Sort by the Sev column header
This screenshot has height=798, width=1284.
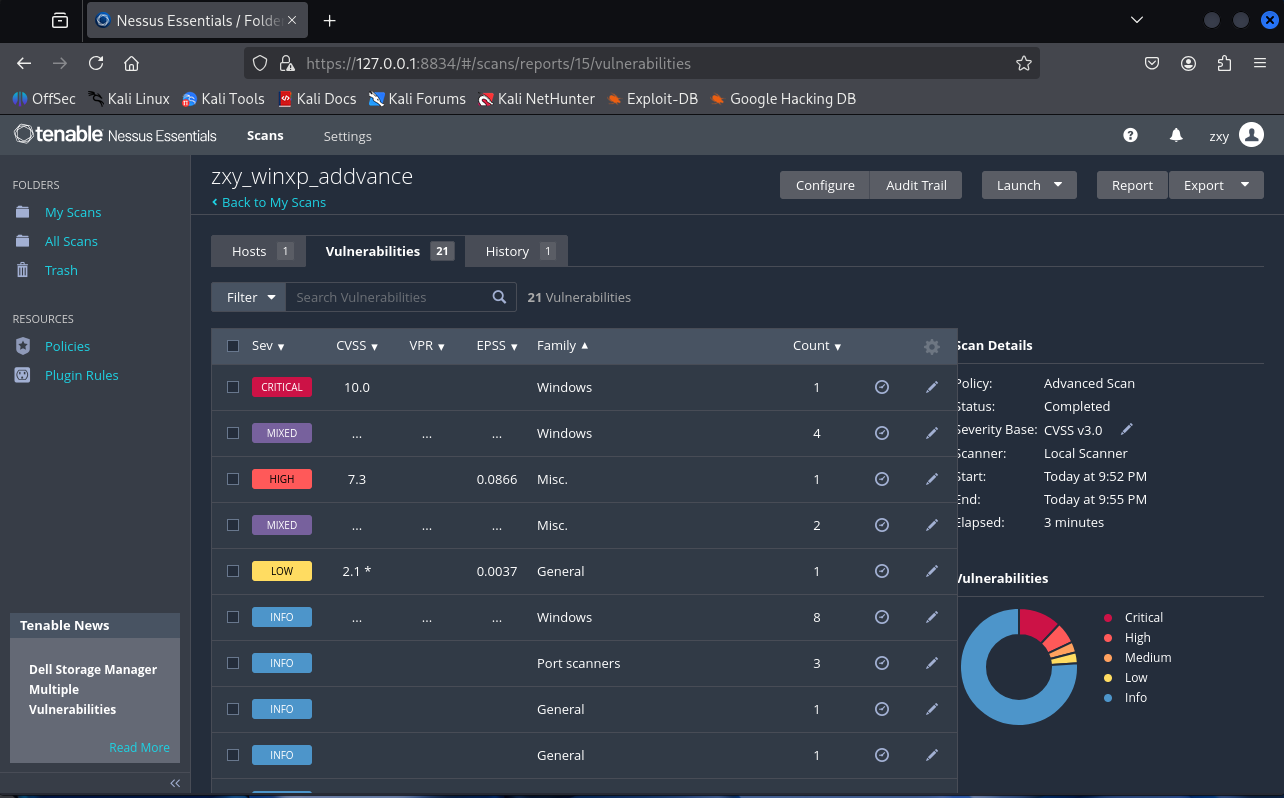coord(268,346)
